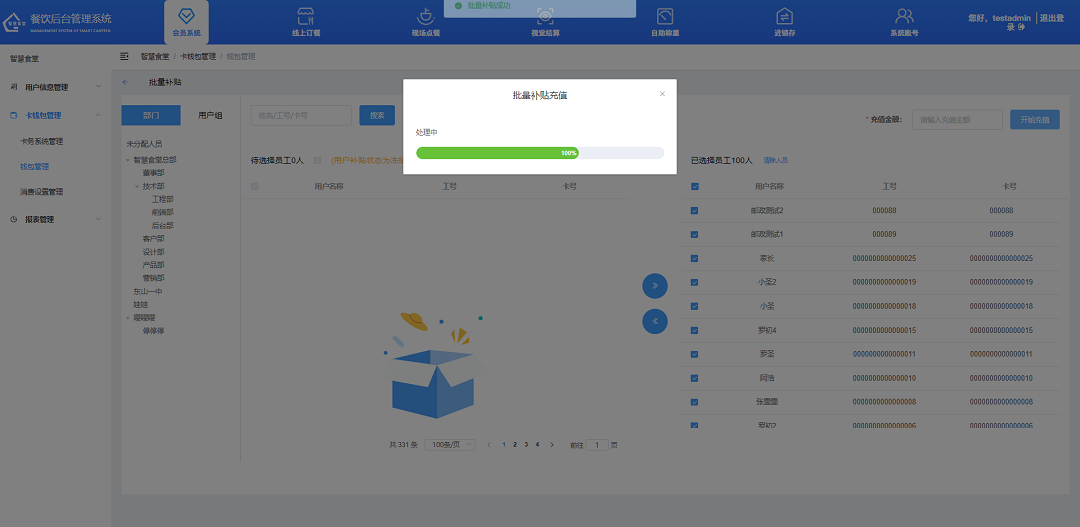Screen dimensions: 1080x527
Task: Collapse the 技术部 tree node
Action: pyautogui.click(x=137, y=186)
